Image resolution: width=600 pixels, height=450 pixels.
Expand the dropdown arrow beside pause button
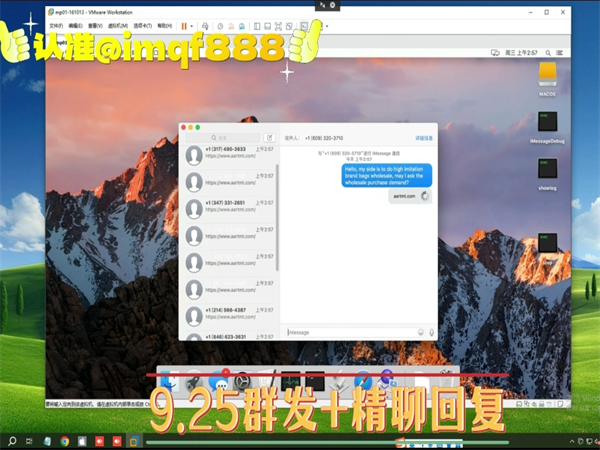coord(194,25)
